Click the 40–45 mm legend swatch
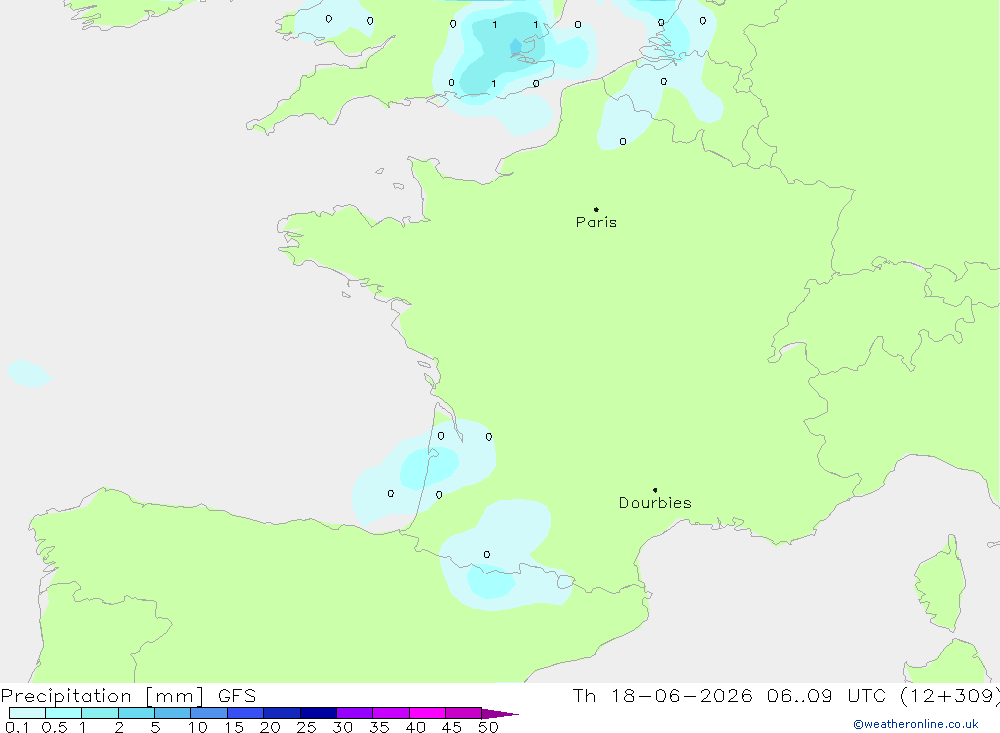 [427, 713]
